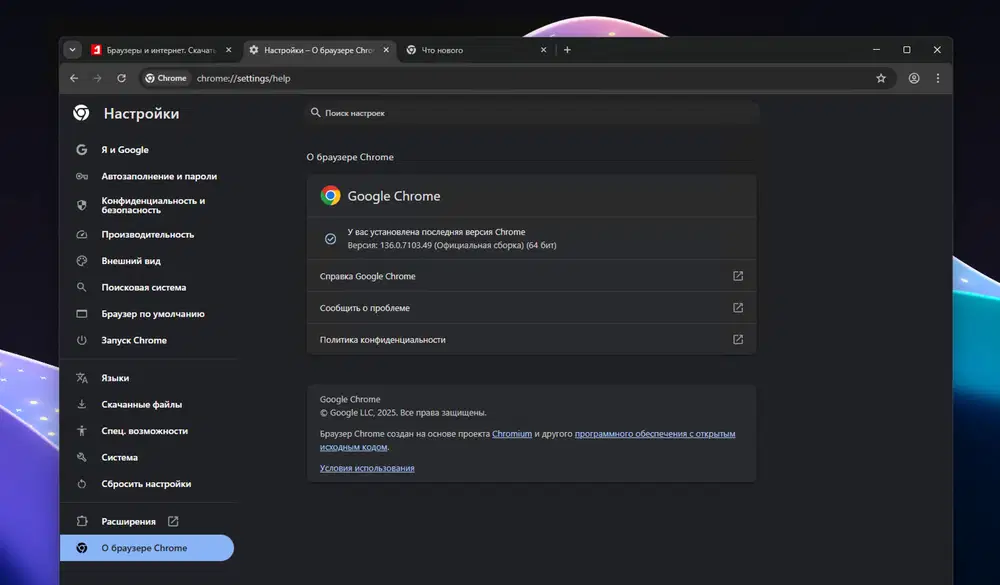The image size is (1000, 585).
Task: Switch to the Что нового tab
Action: (x=476, y=50)
